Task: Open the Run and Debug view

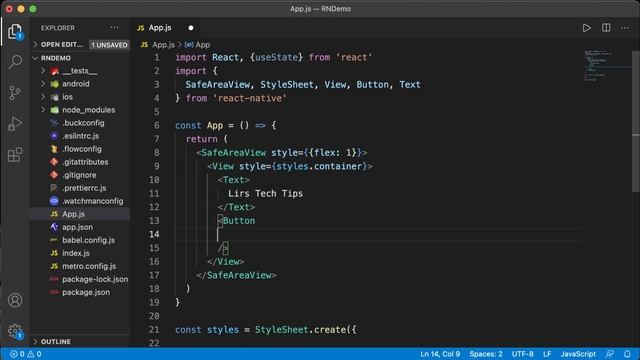Action: [x=15, y=124]
